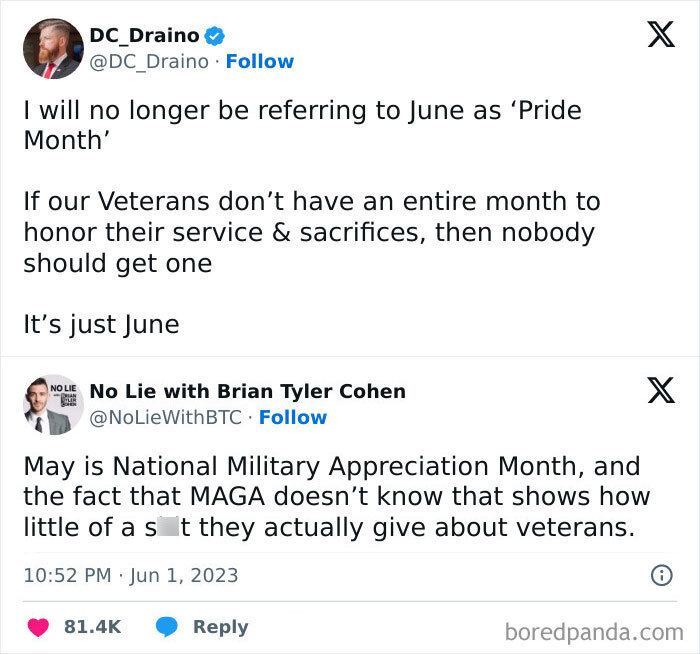Click the blue reply speech bubble icon
The height and width of the screenshot is (654, 700).
[167, 626]
